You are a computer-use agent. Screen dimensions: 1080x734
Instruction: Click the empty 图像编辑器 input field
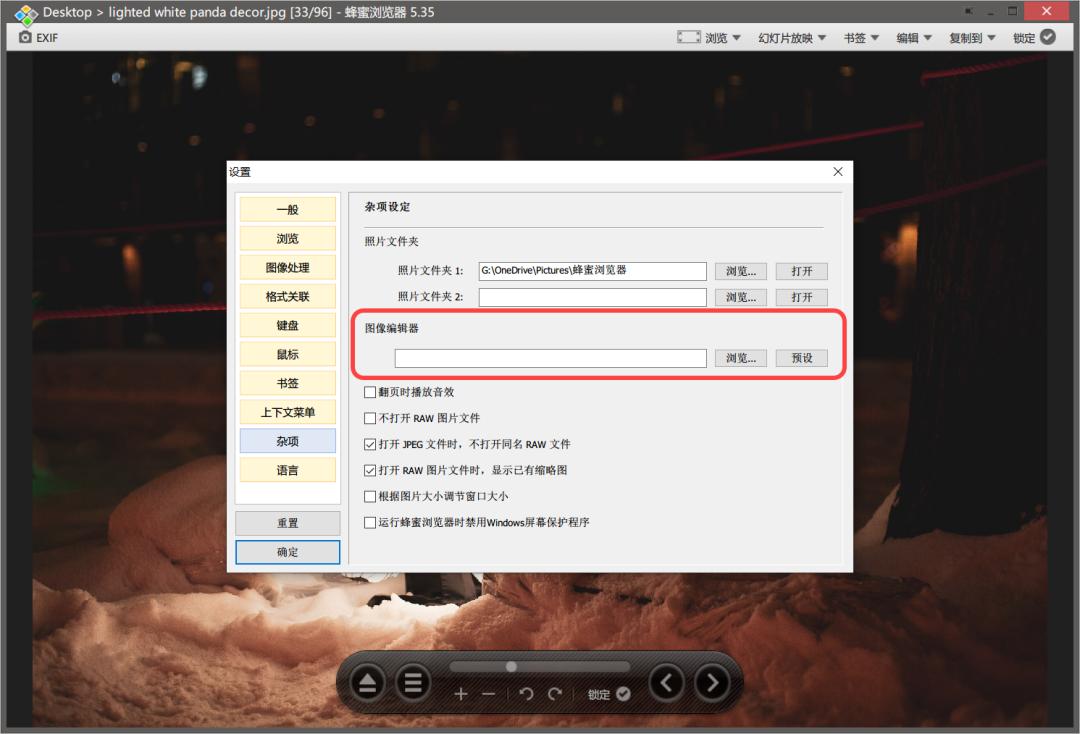coord(550,357)
